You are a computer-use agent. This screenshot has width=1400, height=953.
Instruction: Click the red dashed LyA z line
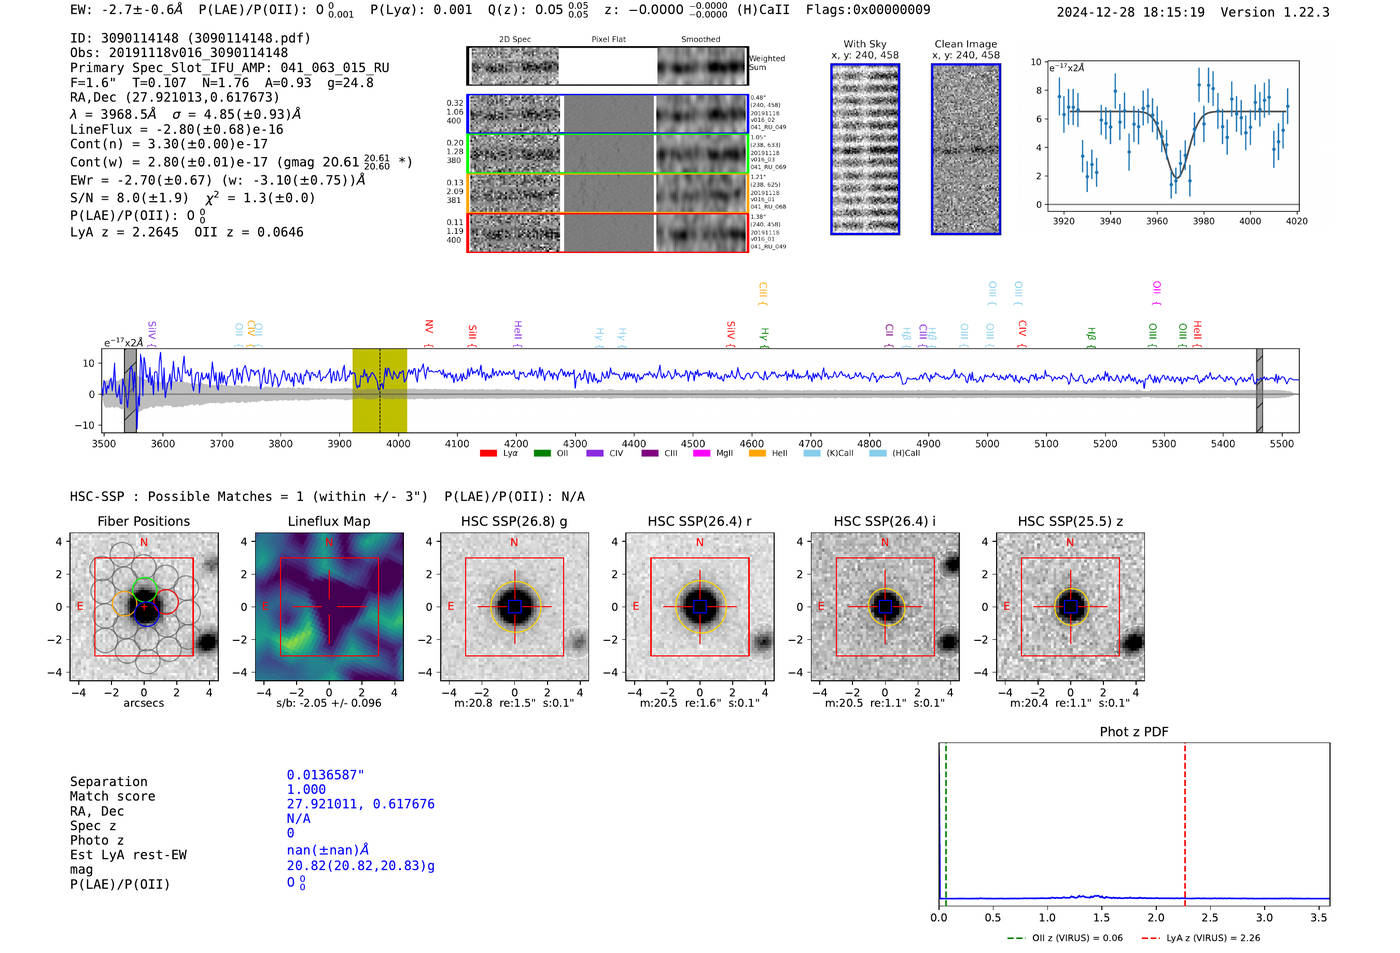[x=1185, y=820]
